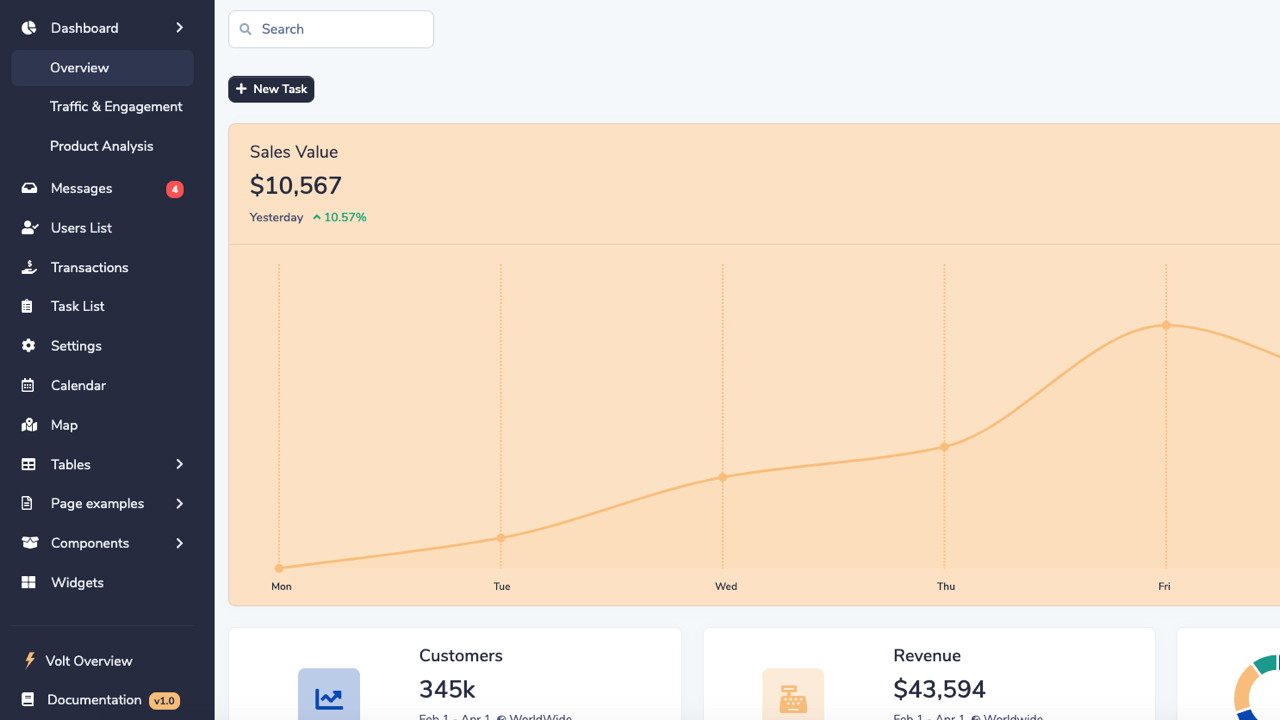
Task: Create a New Task
Action: pos(271,89)
